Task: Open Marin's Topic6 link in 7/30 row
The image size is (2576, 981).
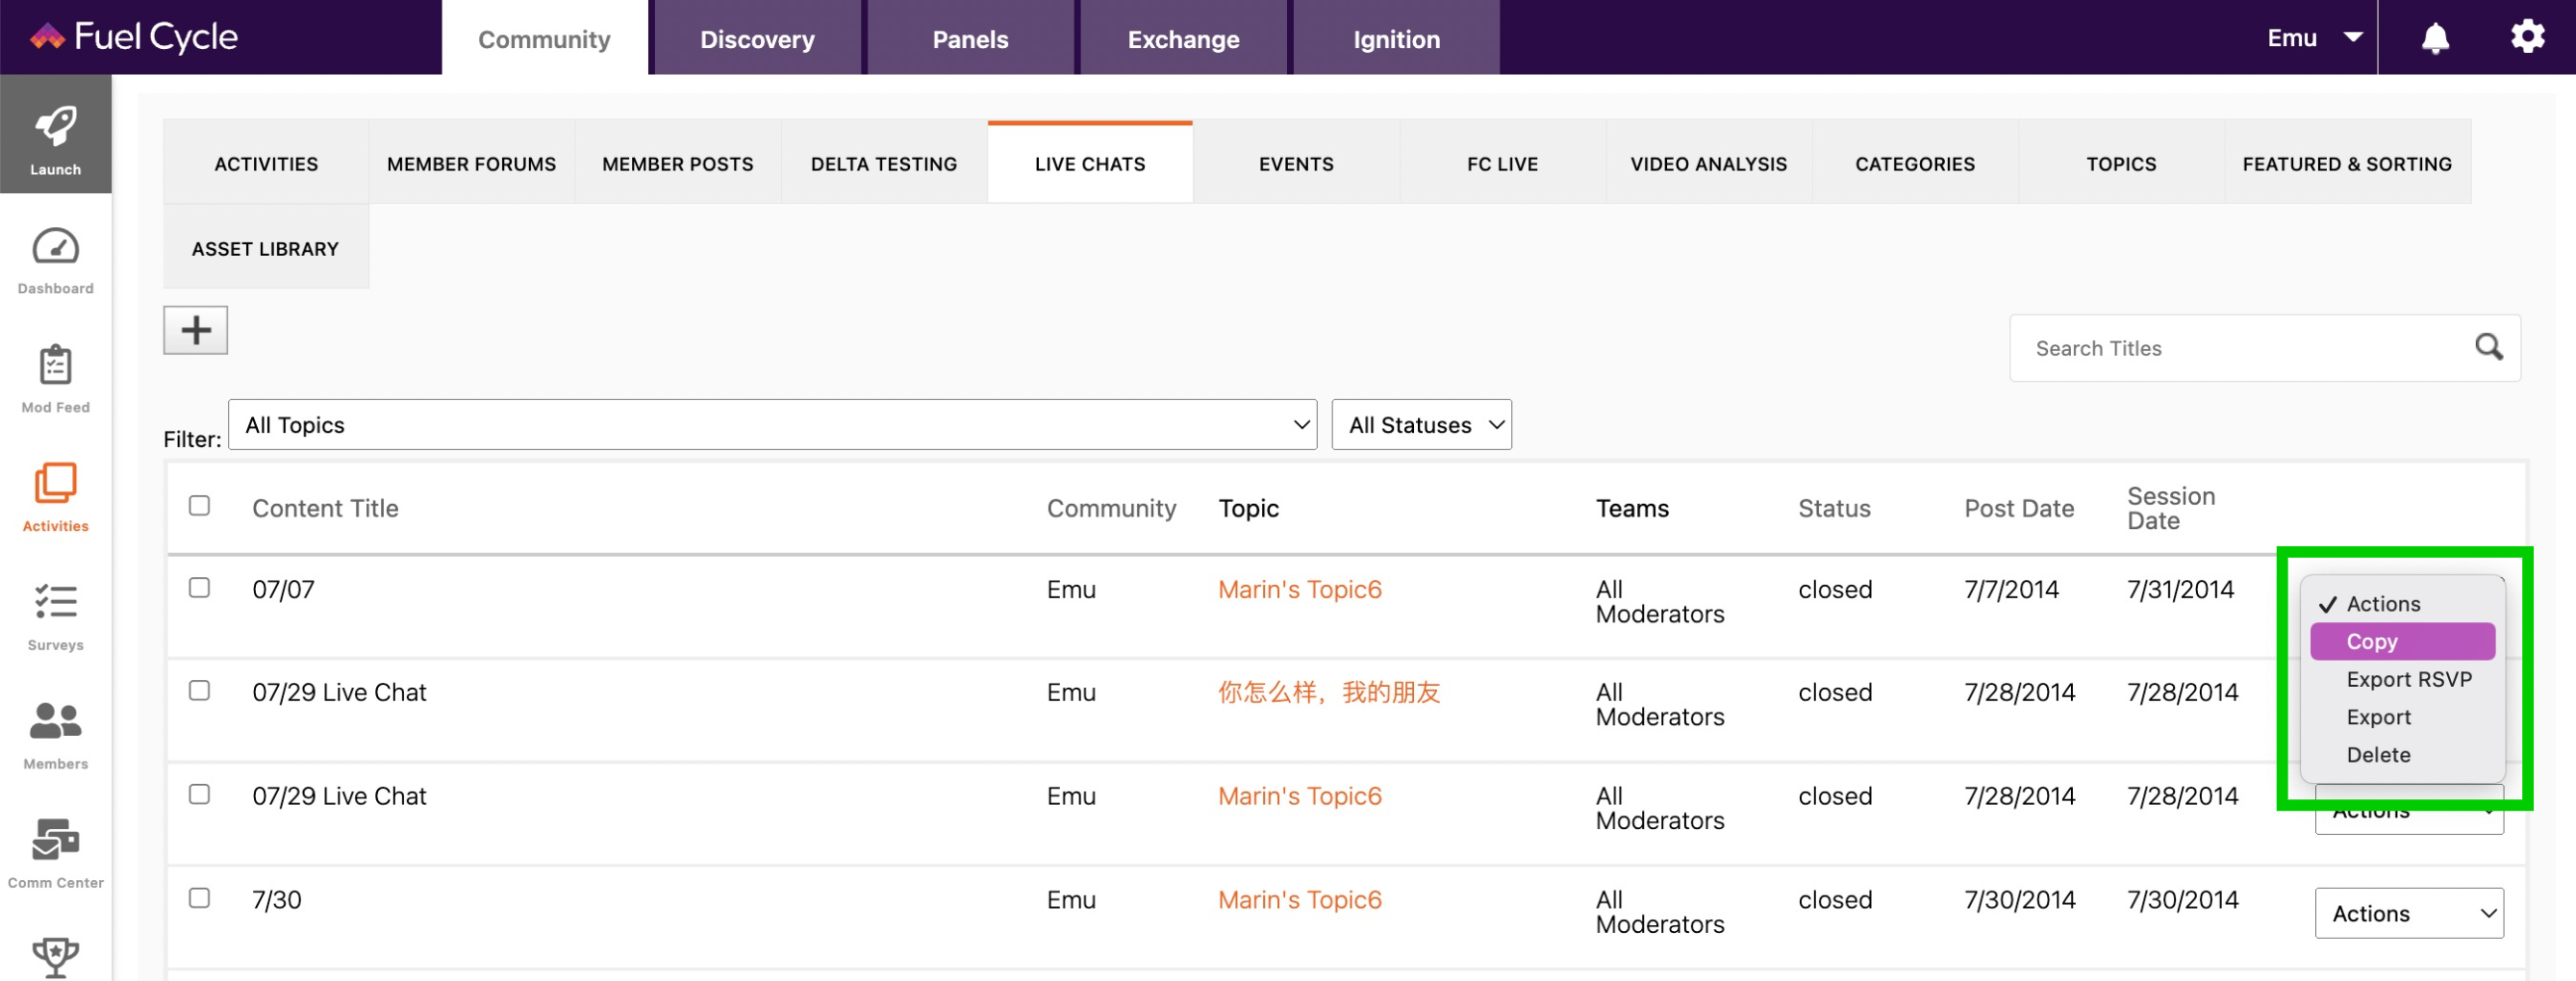Action: [1299, 899]
